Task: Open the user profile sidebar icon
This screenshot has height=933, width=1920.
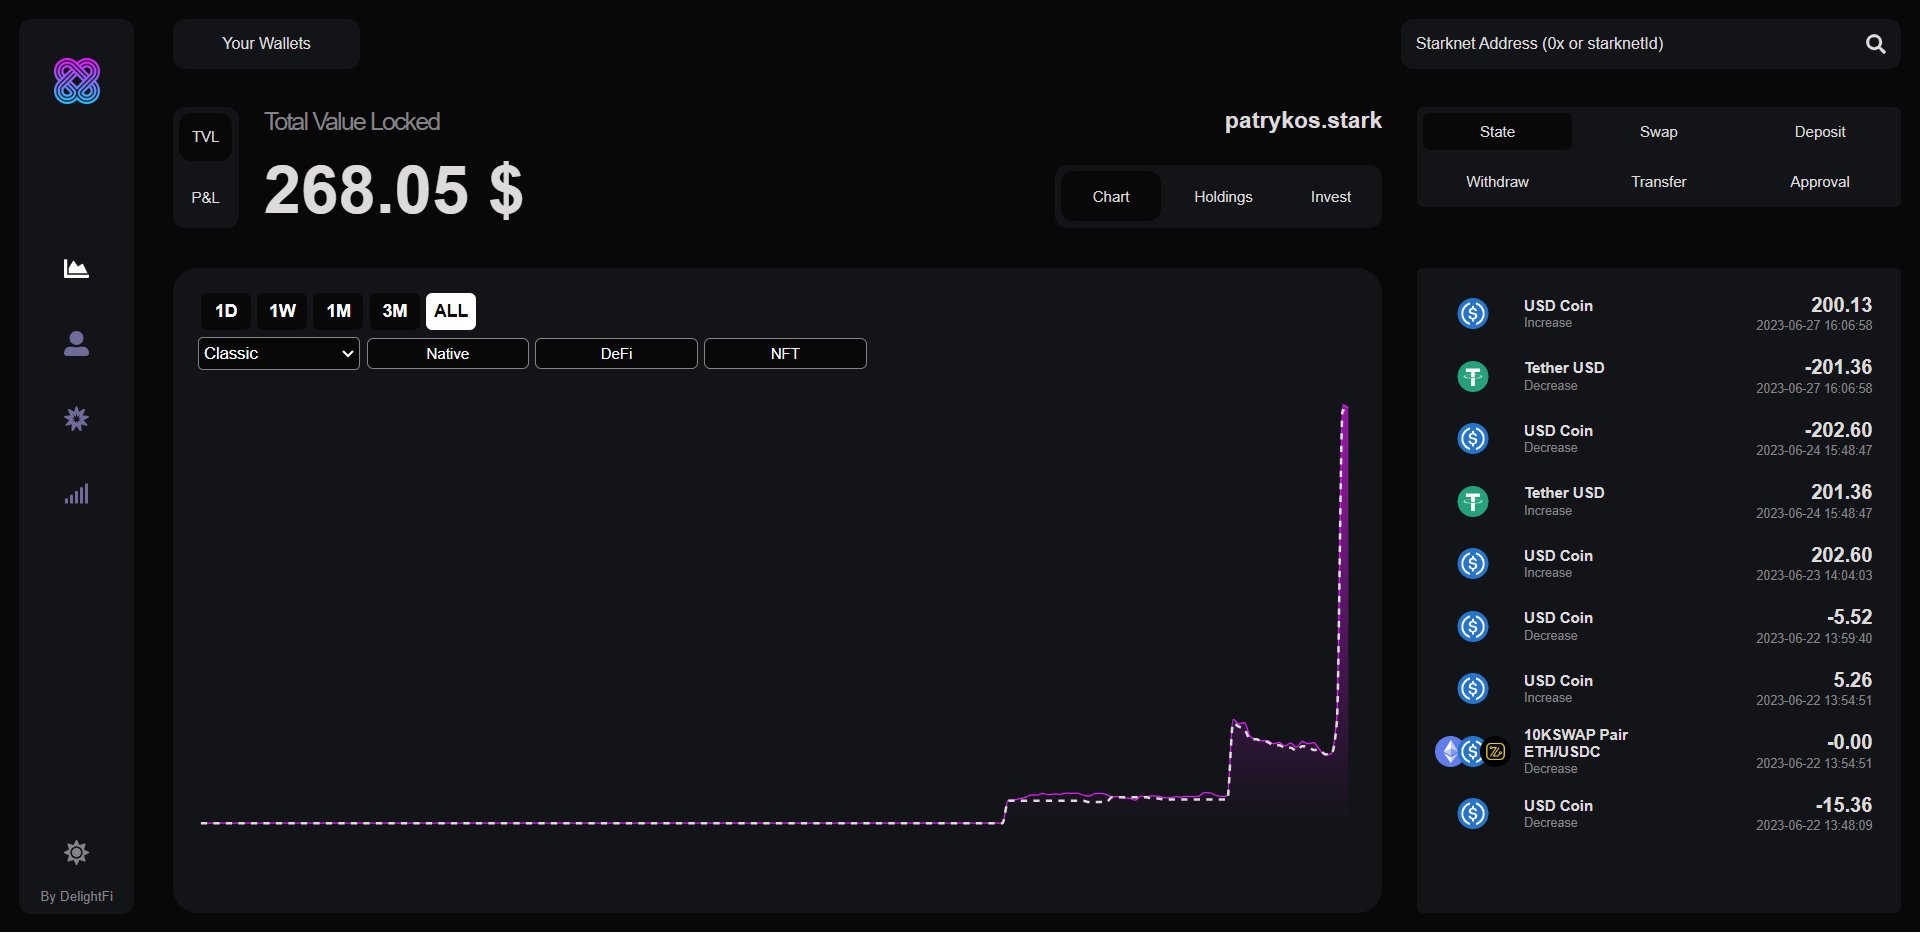Action: tap(76, 343)
